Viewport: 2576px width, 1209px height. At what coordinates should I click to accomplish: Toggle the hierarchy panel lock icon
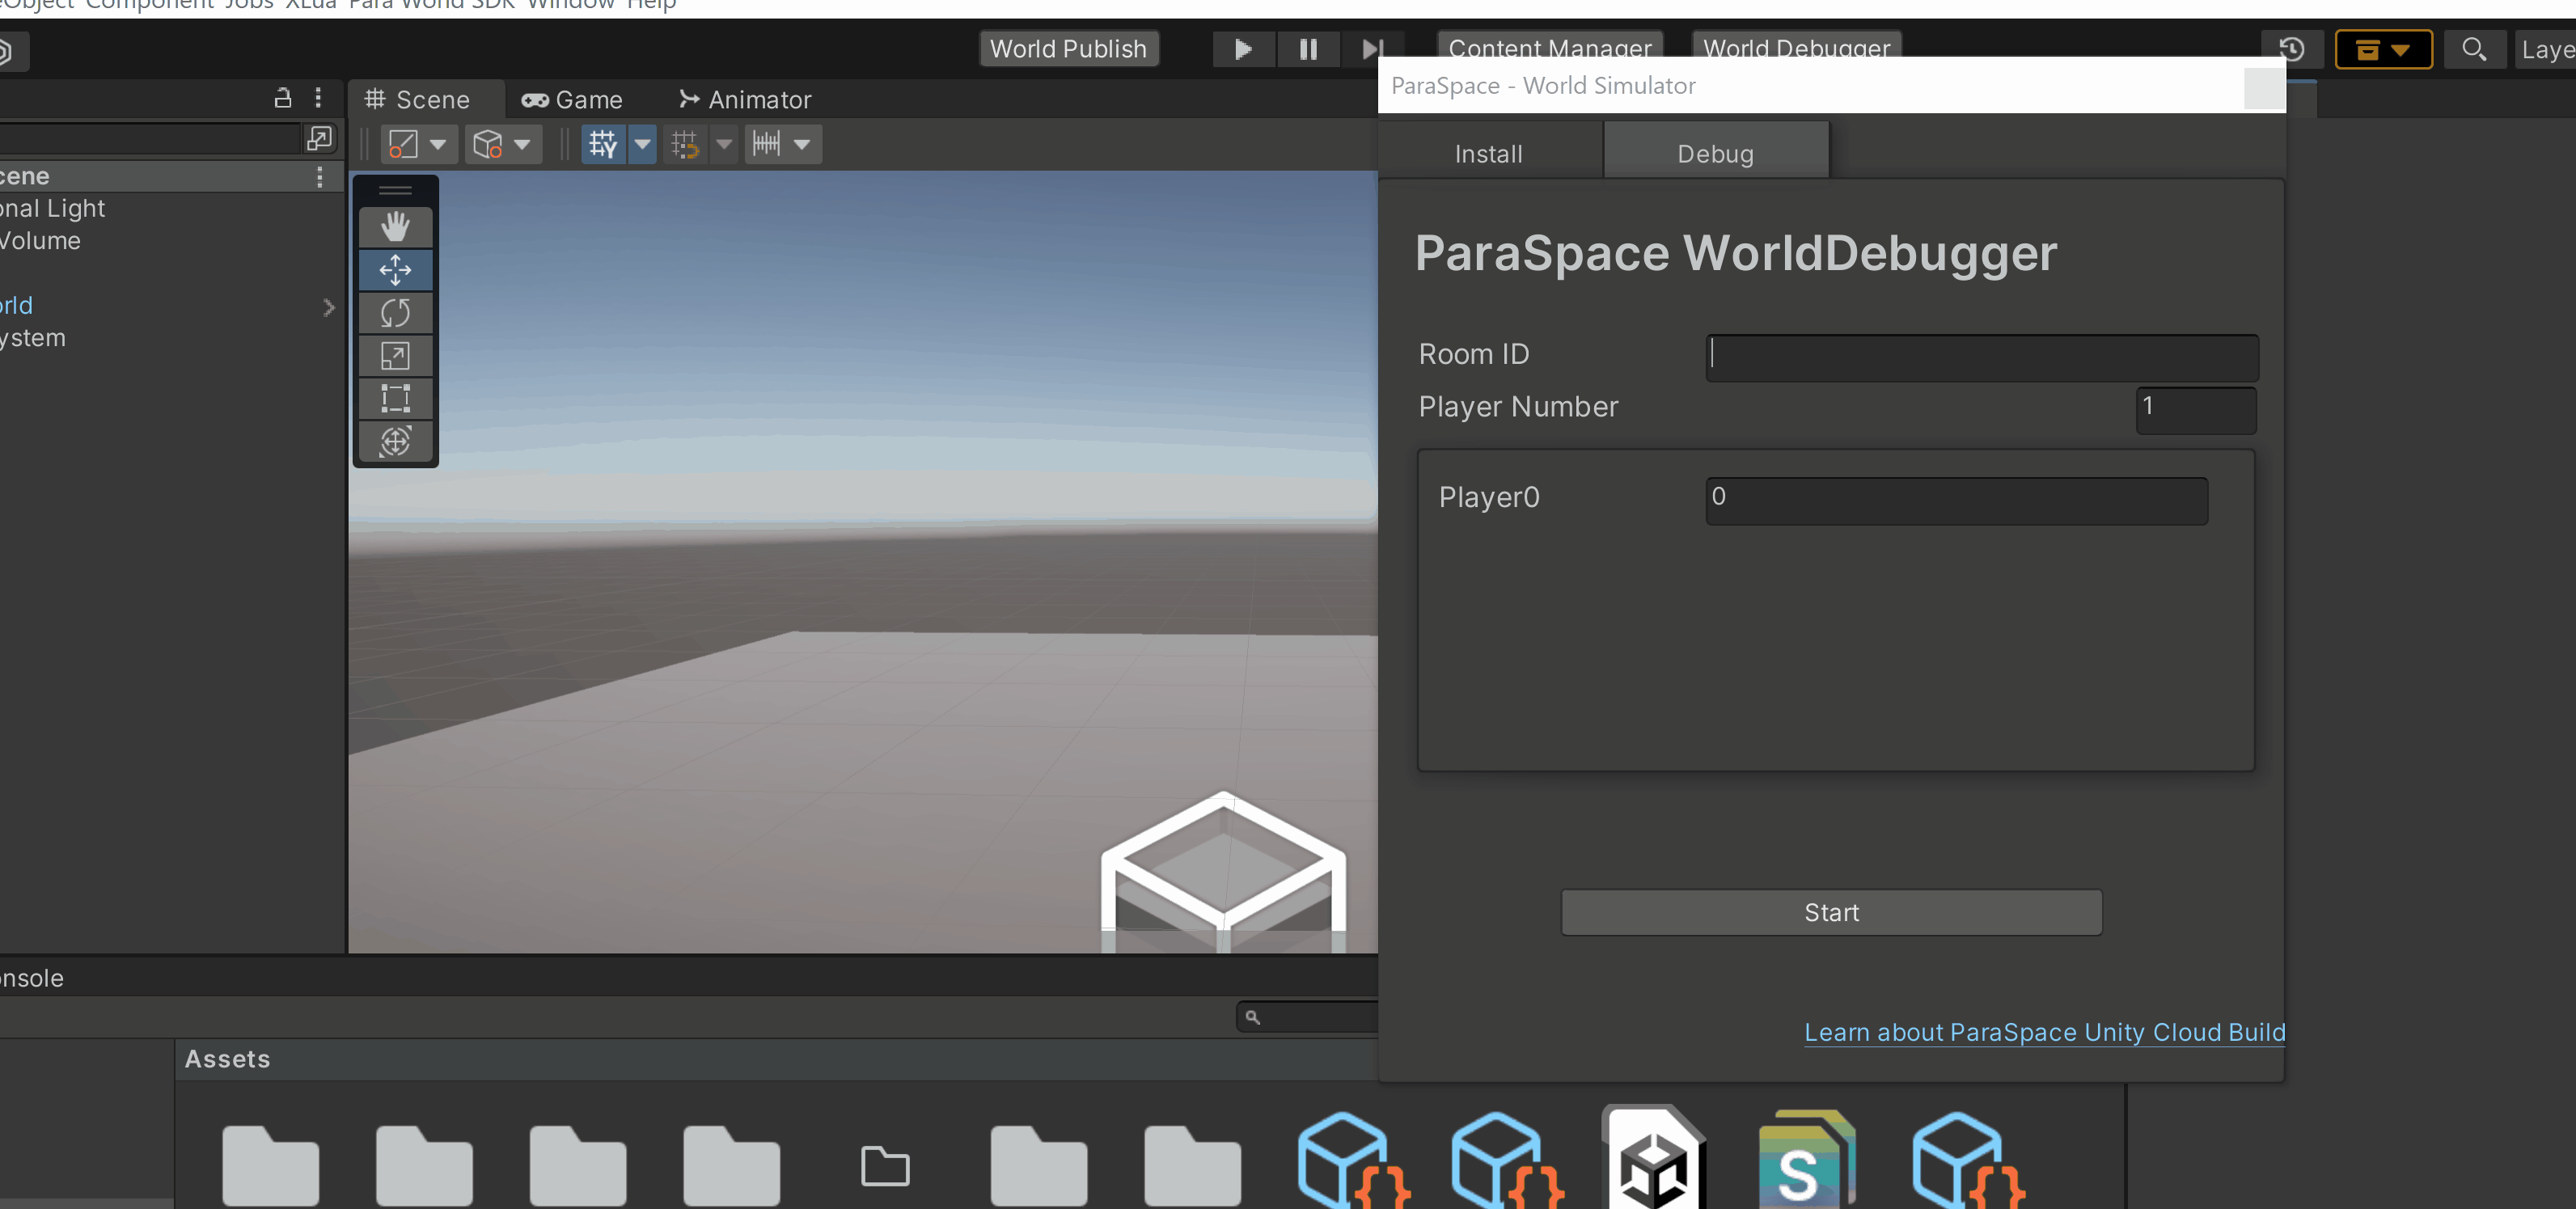click(283, 98)
